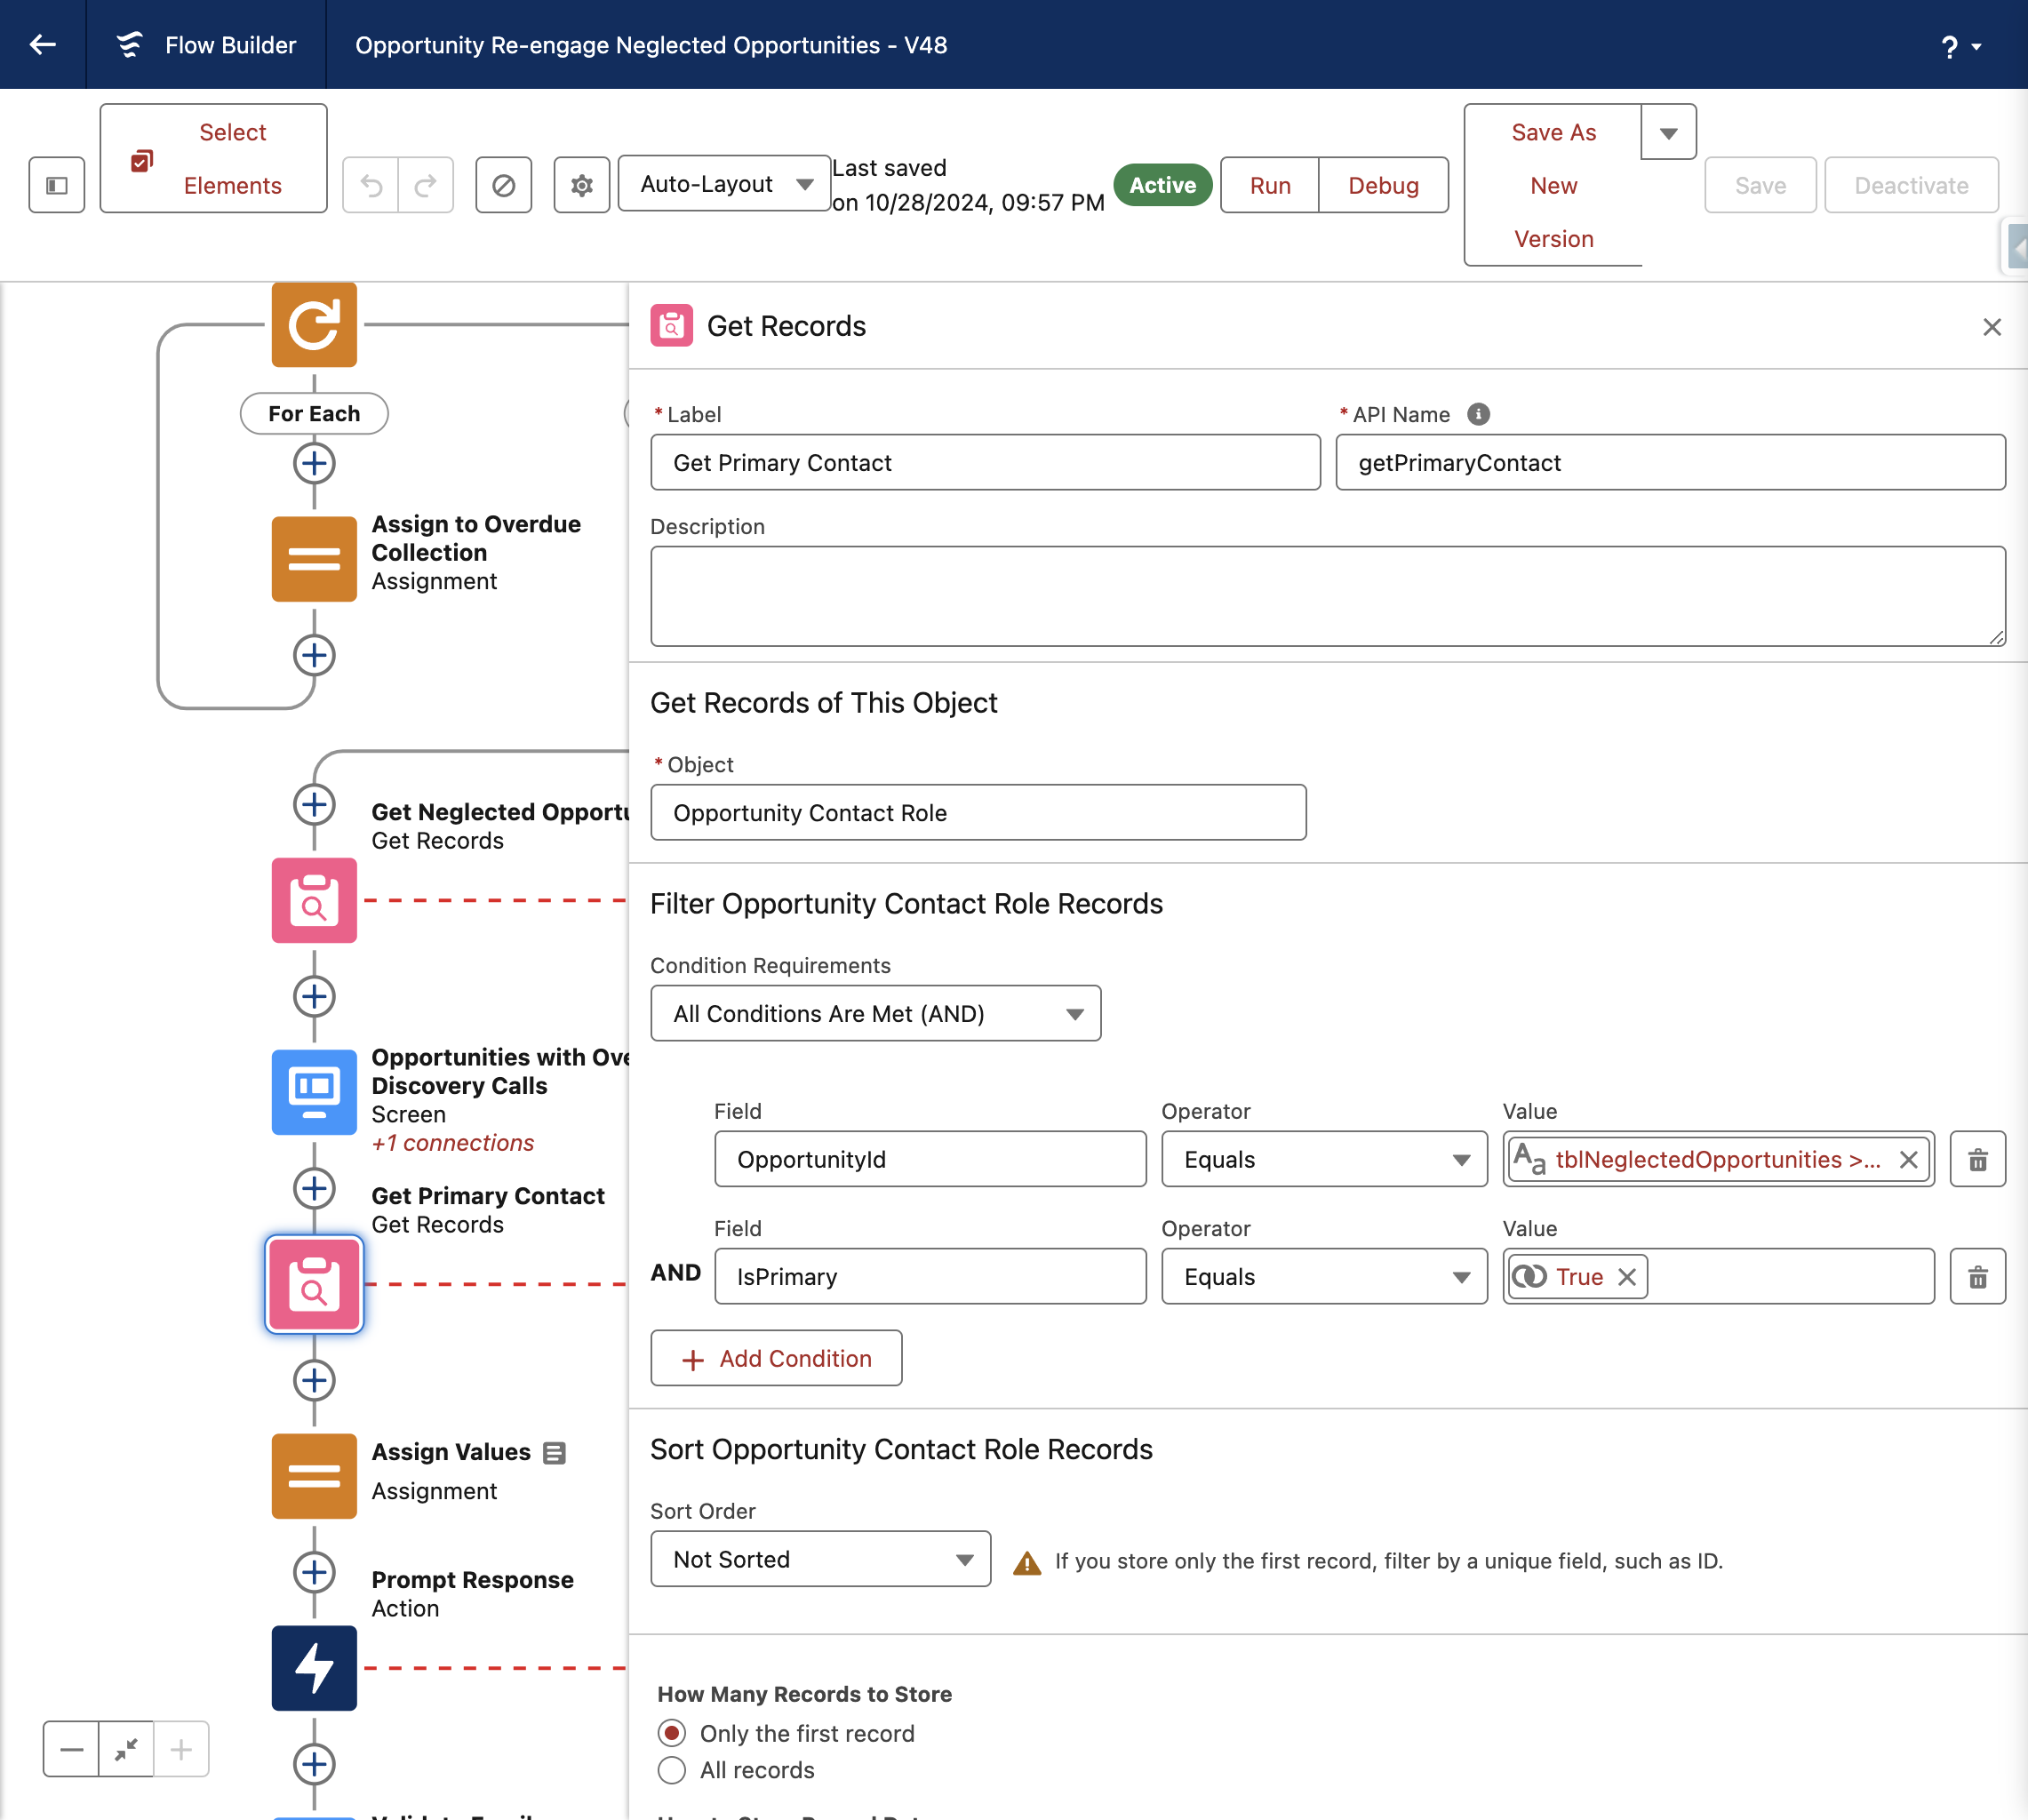Click Select Elements button
This screenshot has width=2028, height=1820.
(x=214, y=159)
